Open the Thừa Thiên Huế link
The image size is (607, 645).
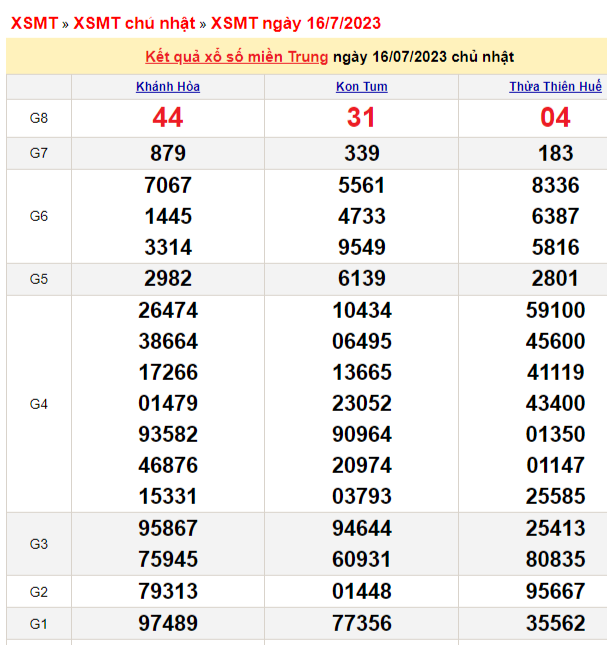coord(555,87)
